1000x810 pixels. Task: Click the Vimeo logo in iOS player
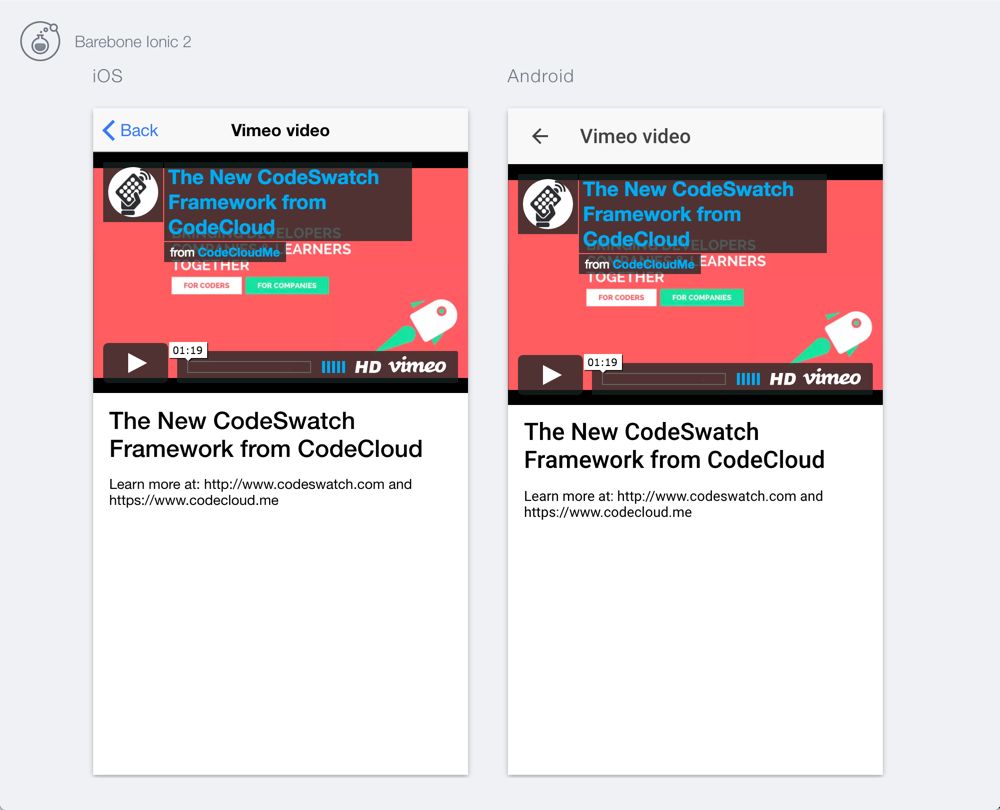pos(418,366)
